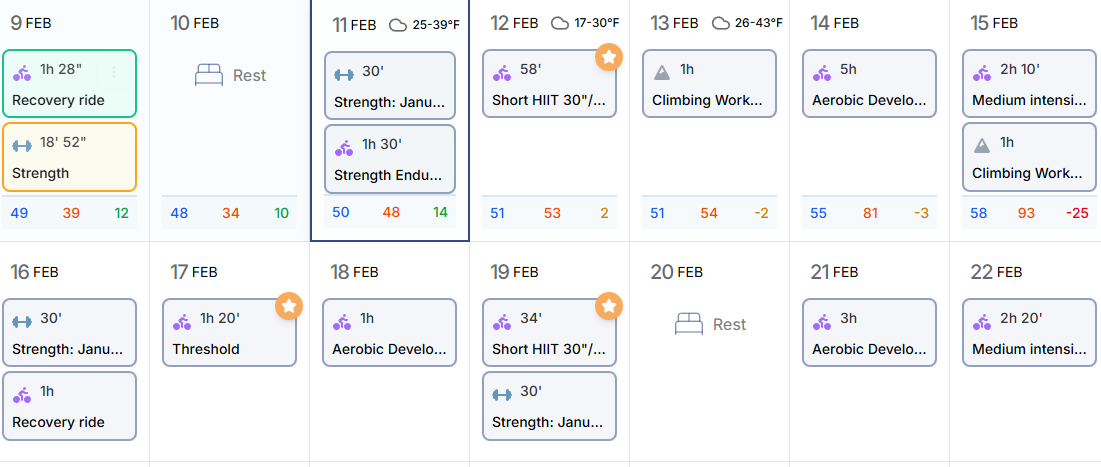Click the orange load value 93 on 15 Feb

coord(1027,213)
